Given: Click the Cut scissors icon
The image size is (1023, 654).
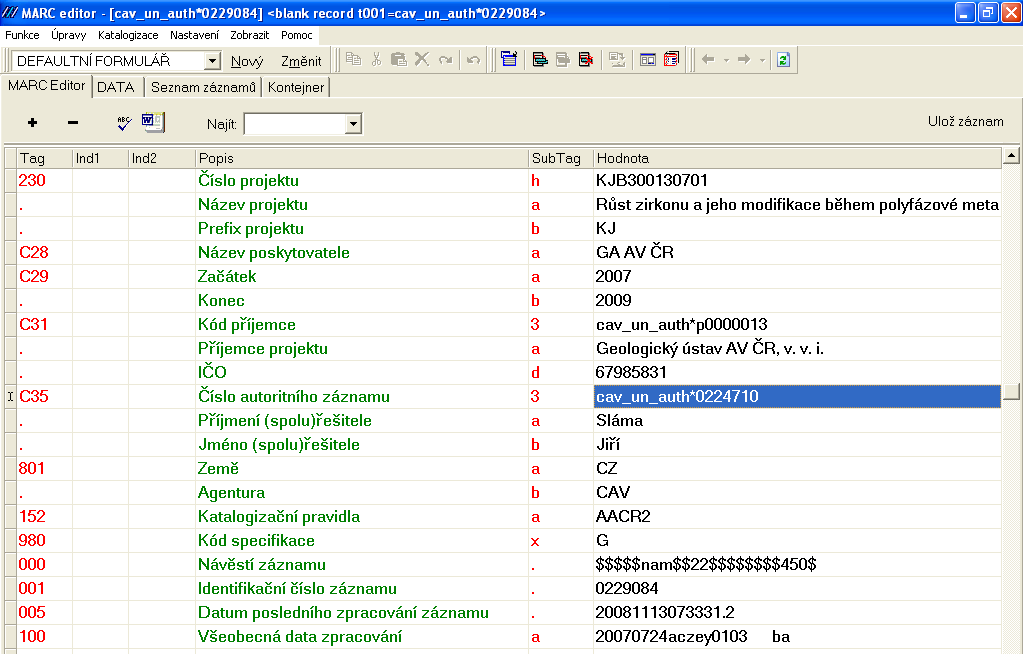Looking at the screenshot, I should pyautogui.click(x=376, y=59).
